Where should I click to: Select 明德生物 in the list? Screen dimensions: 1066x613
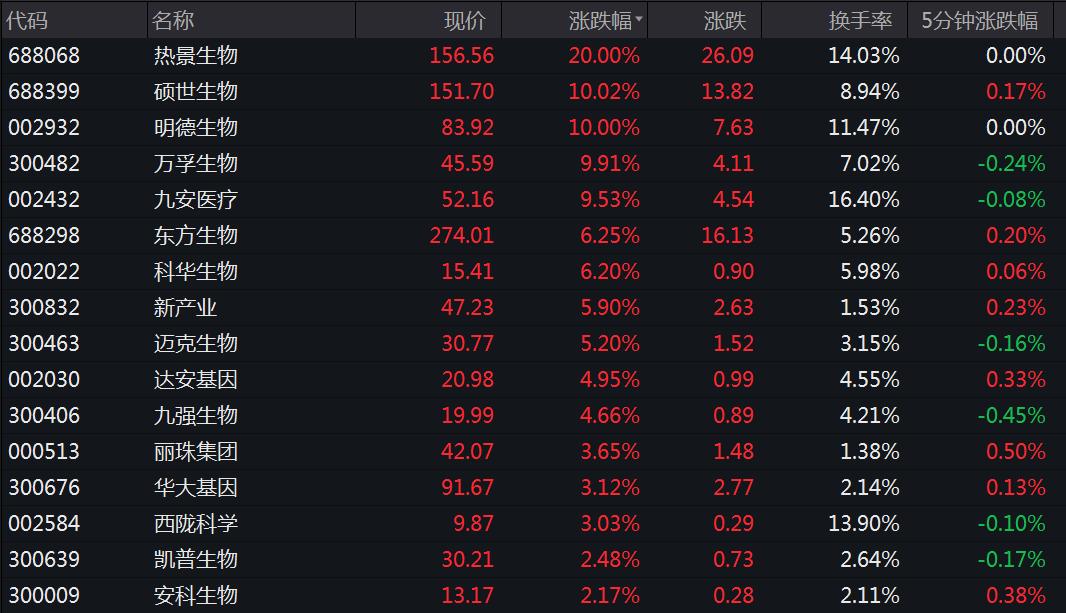click(x=196, y=128)
